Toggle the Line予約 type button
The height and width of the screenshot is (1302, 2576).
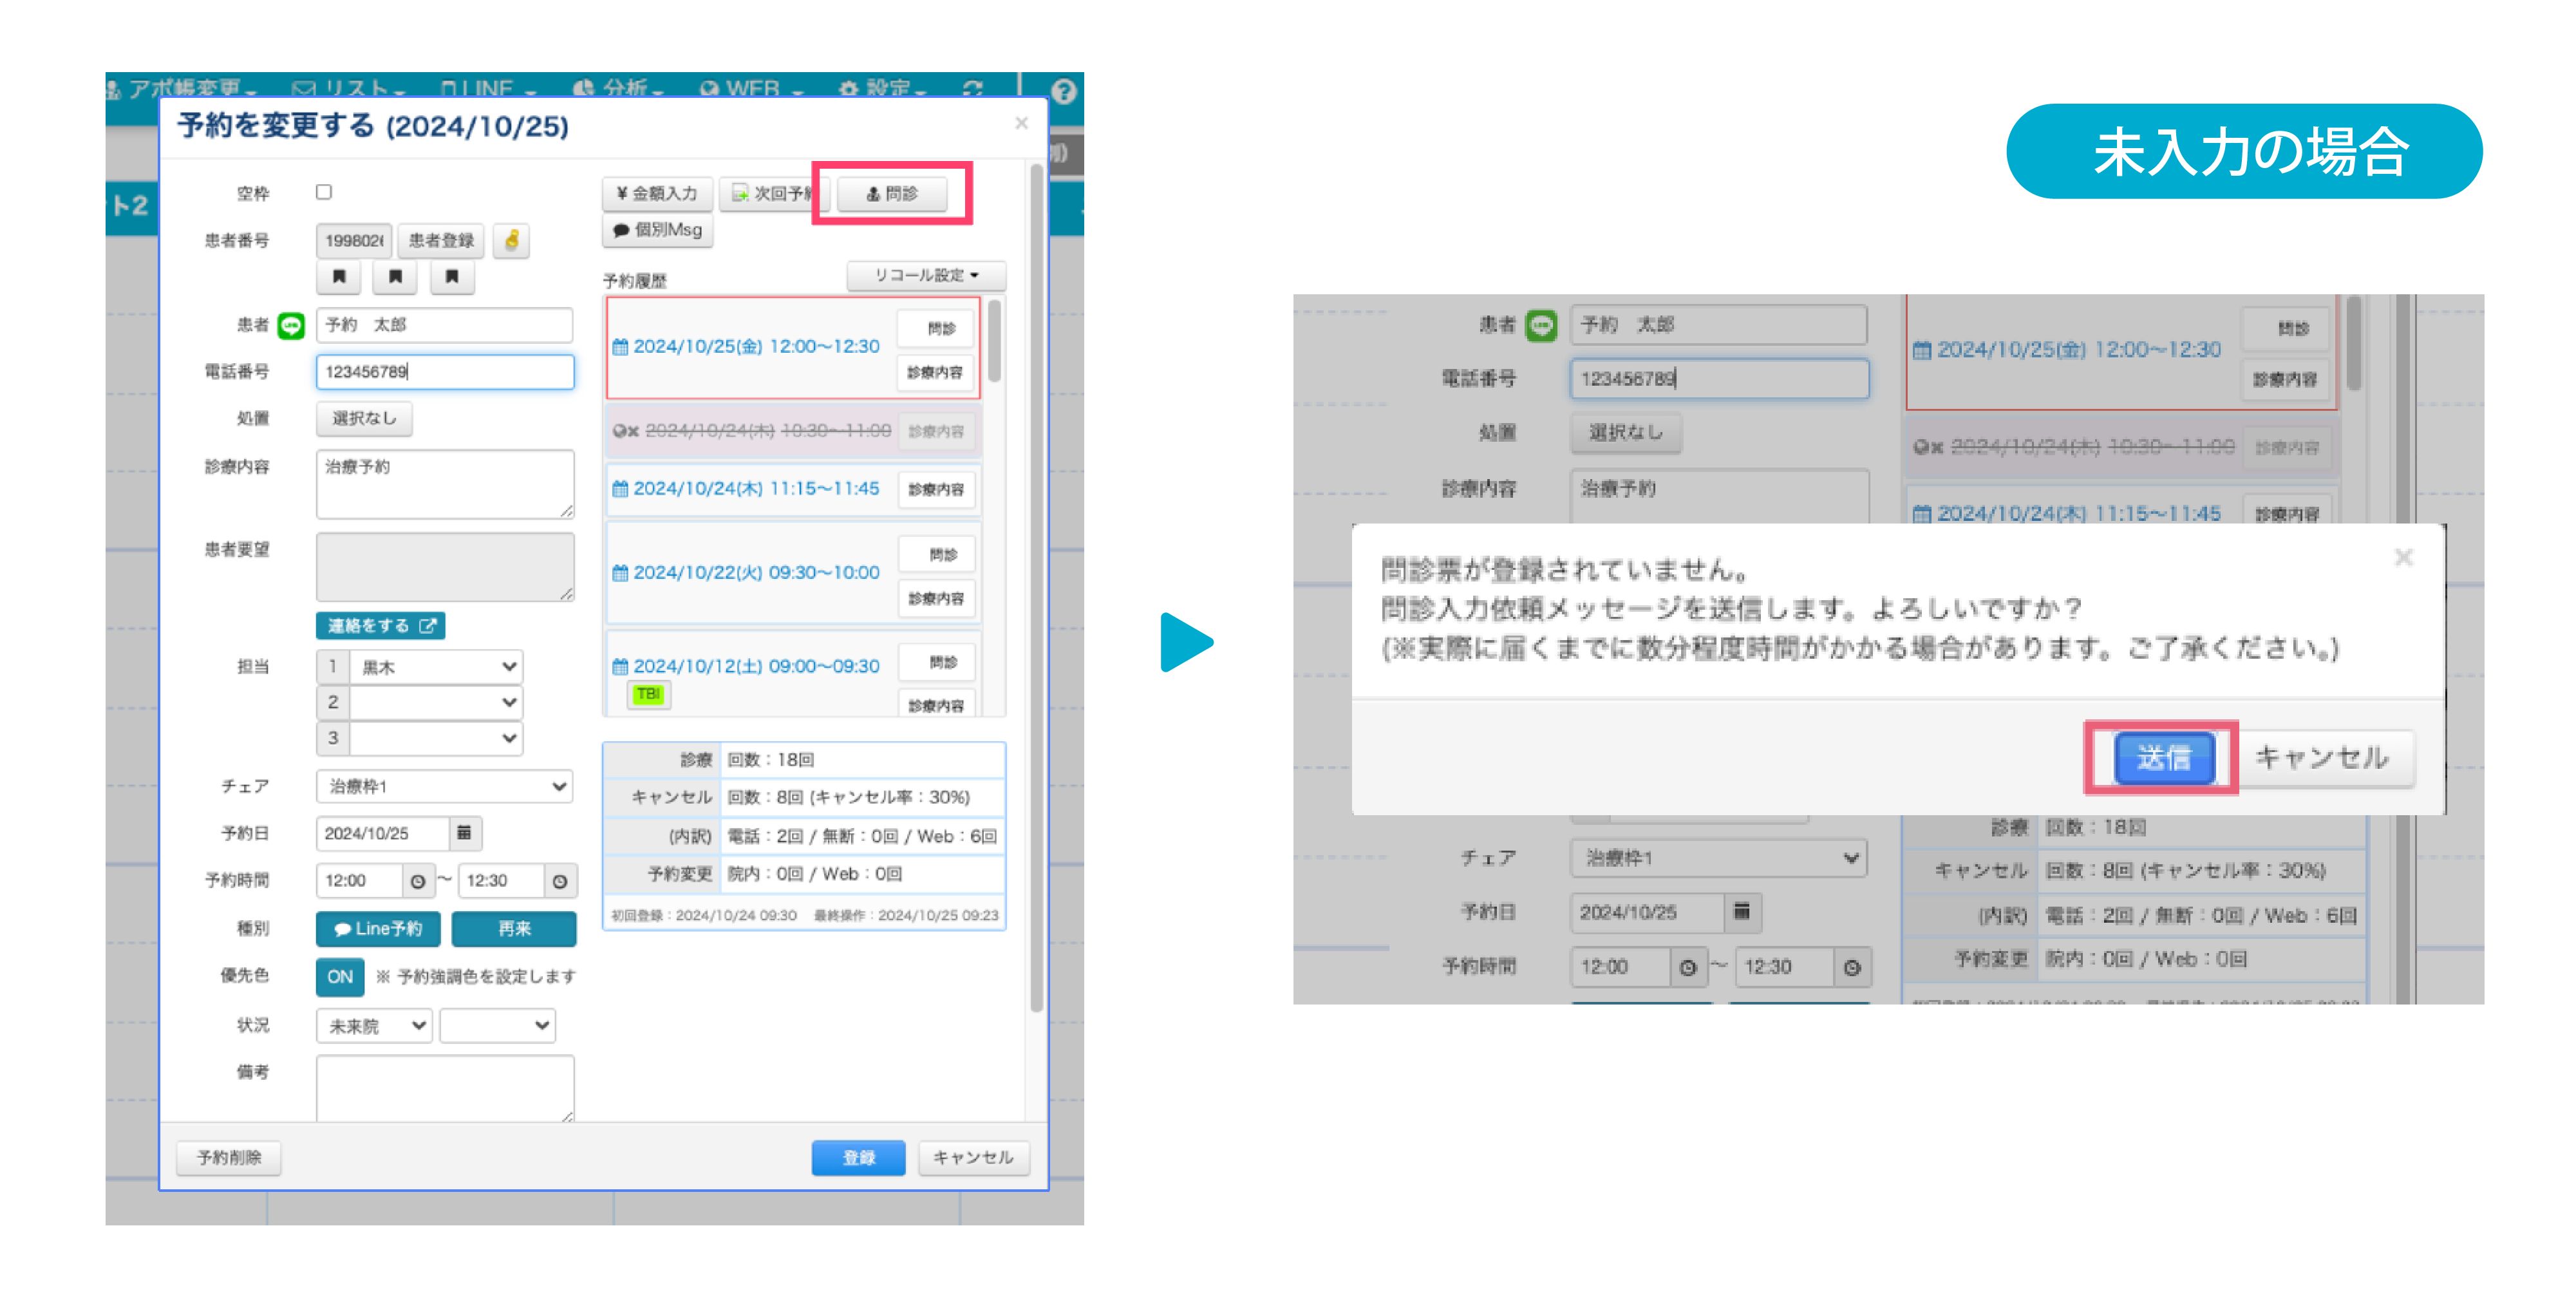(x=378, y=928)
